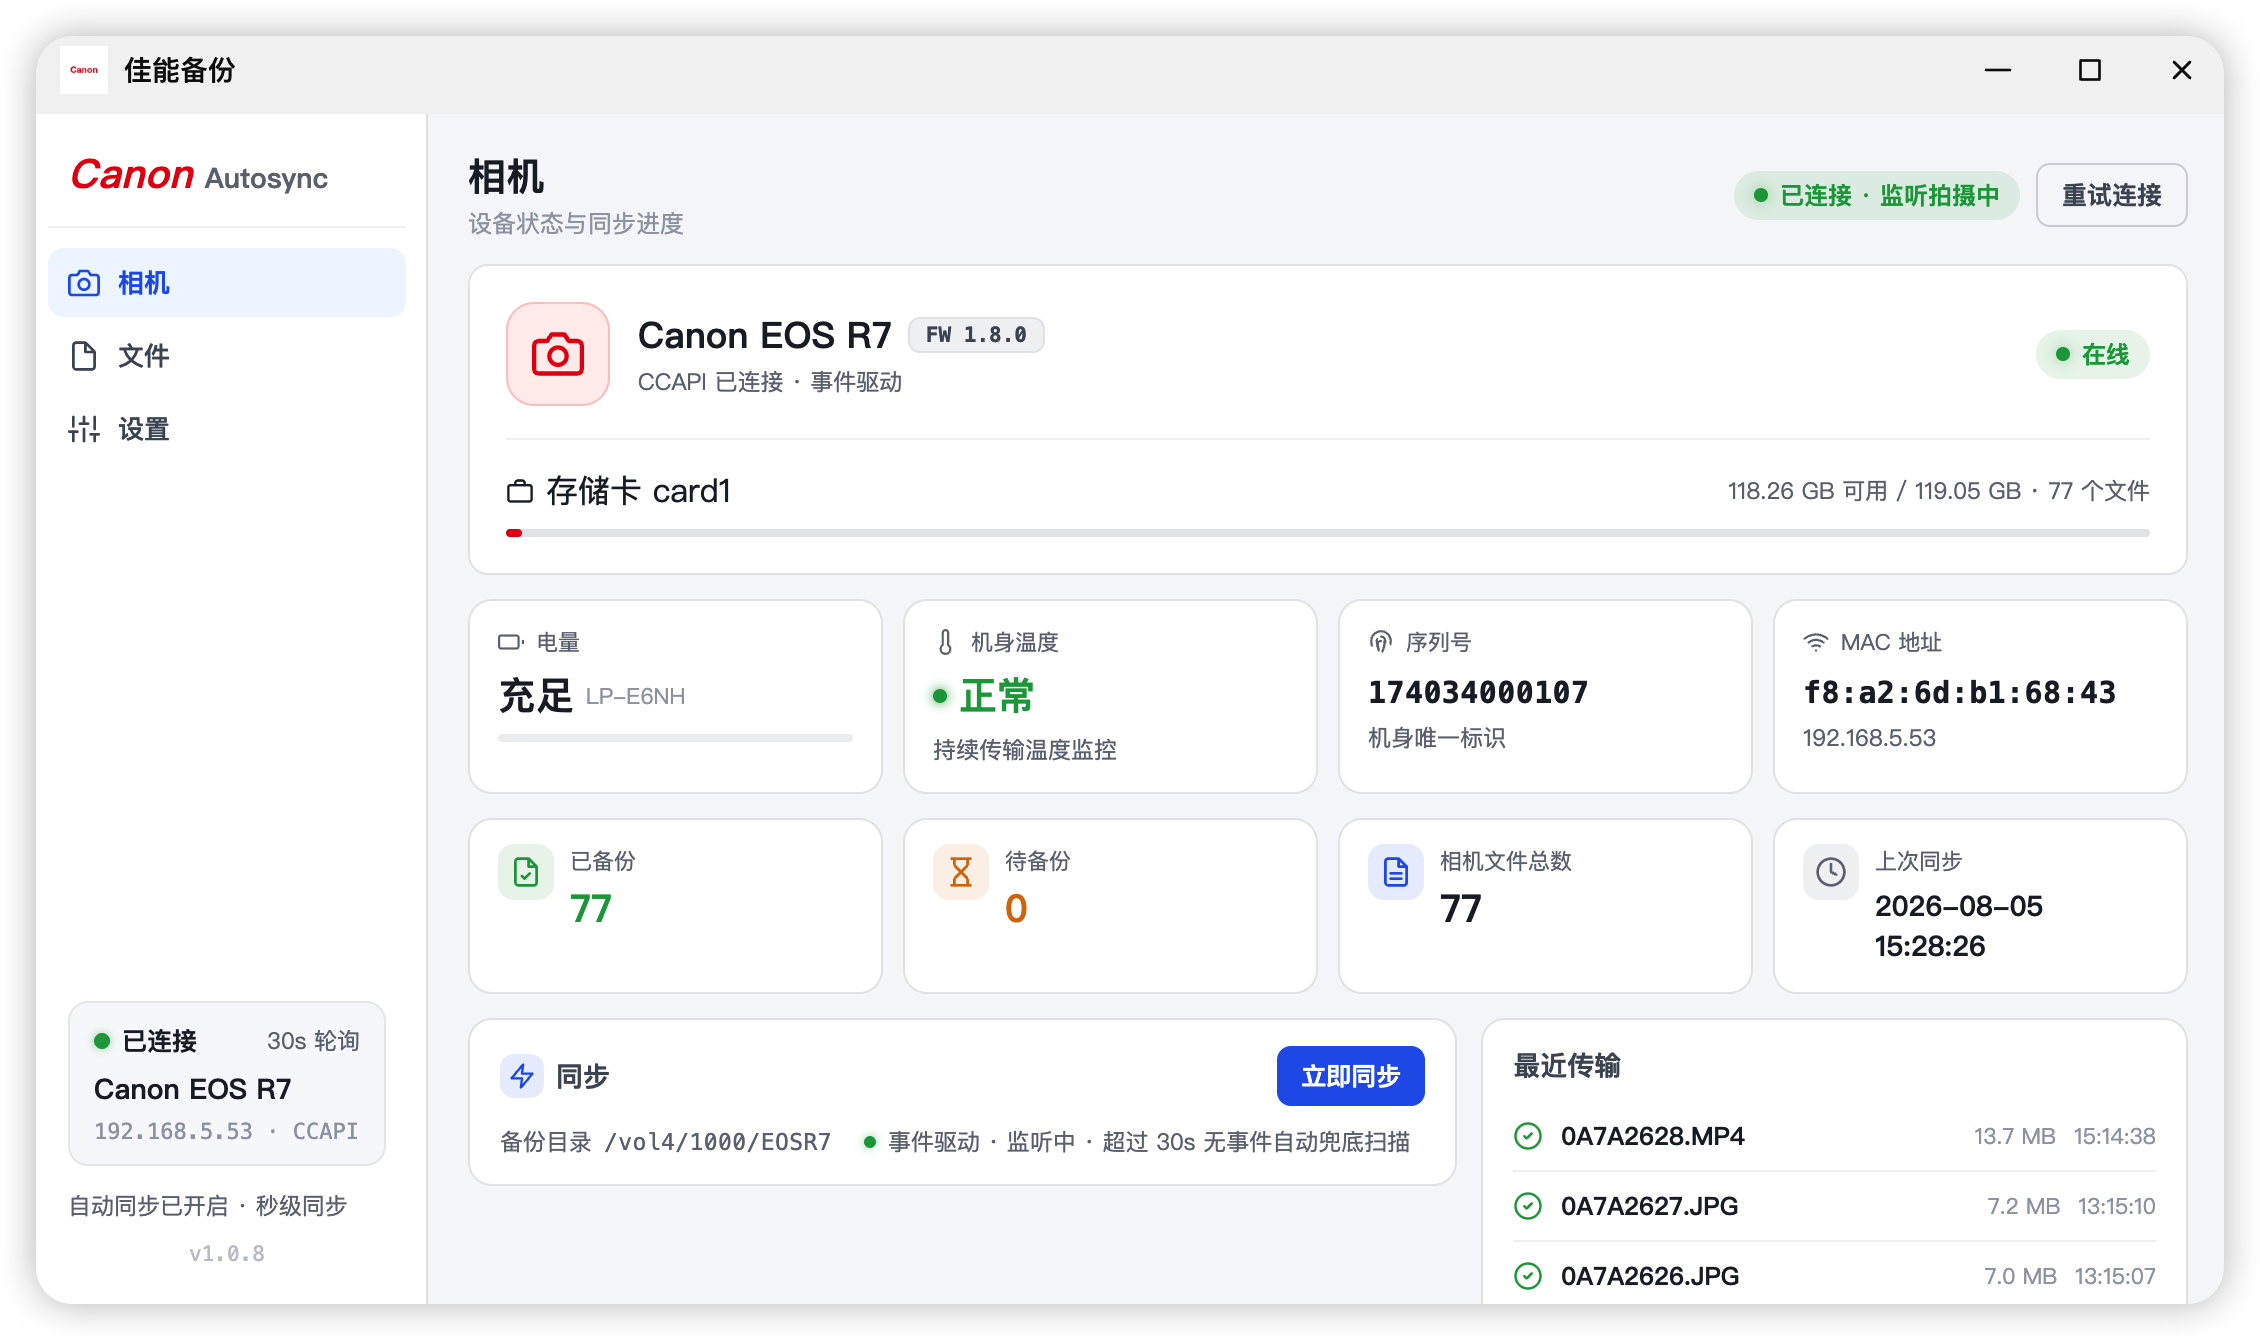Click the serial number 174034000107
This screenshot has width=2260, height=1340.
click(x=1478, y=692)
